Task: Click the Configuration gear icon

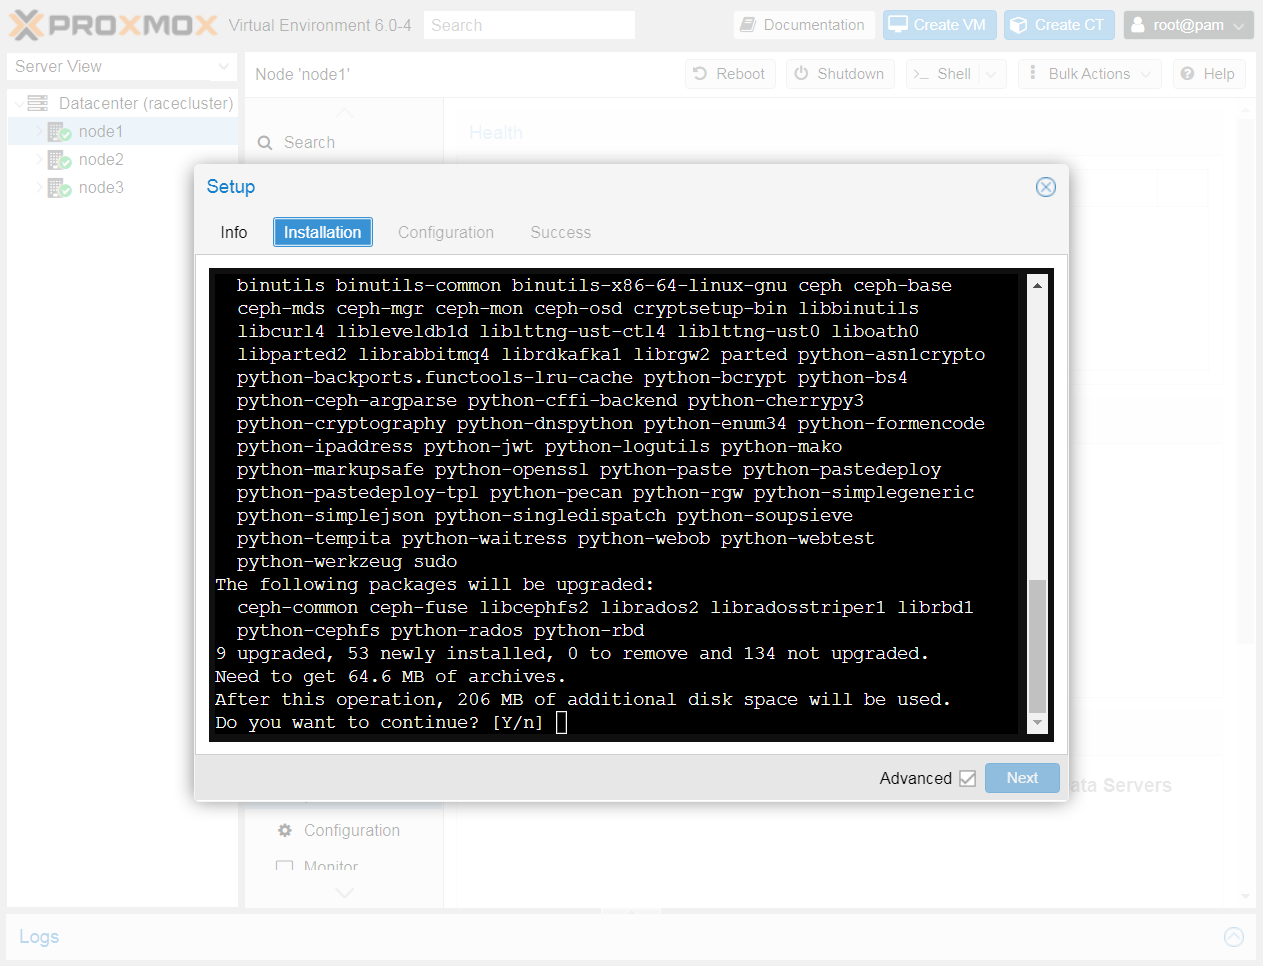Action: [x=285, y=830]
